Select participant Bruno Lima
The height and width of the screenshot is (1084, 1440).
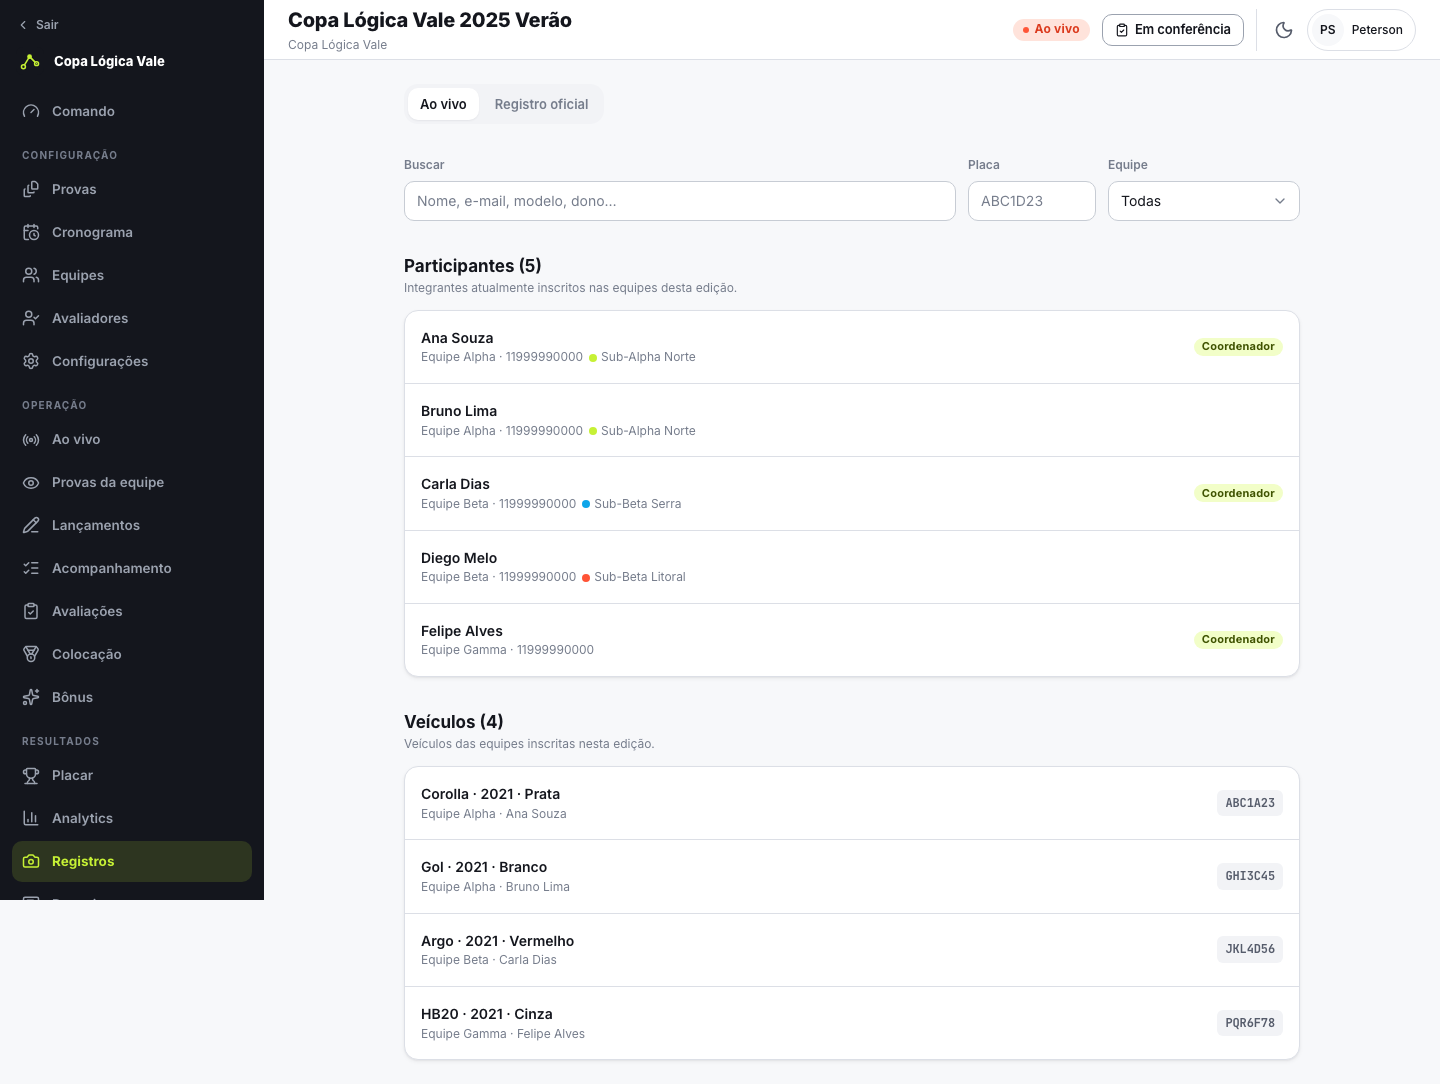pyautogui.click(x=852, y=420)
